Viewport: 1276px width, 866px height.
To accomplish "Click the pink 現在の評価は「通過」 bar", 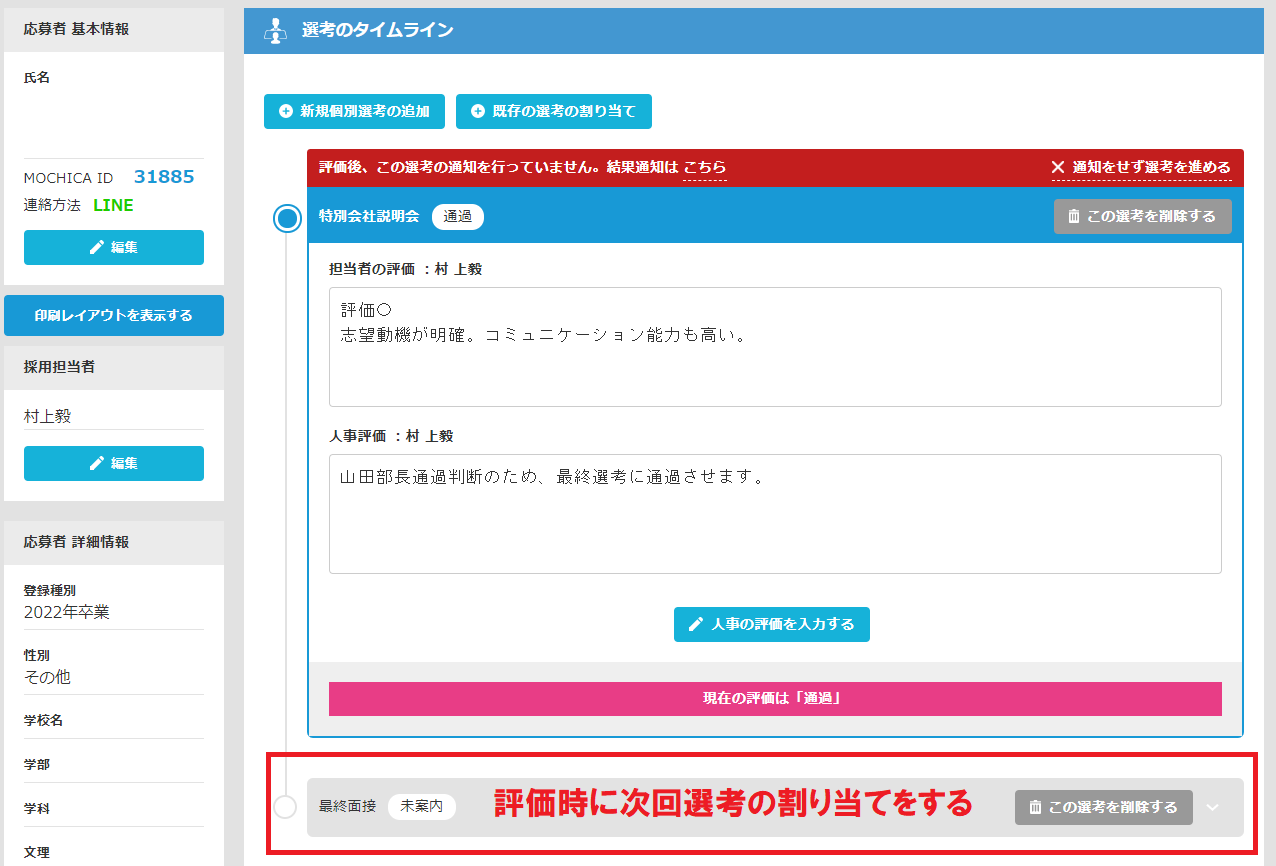I will (x=775, y=699).
